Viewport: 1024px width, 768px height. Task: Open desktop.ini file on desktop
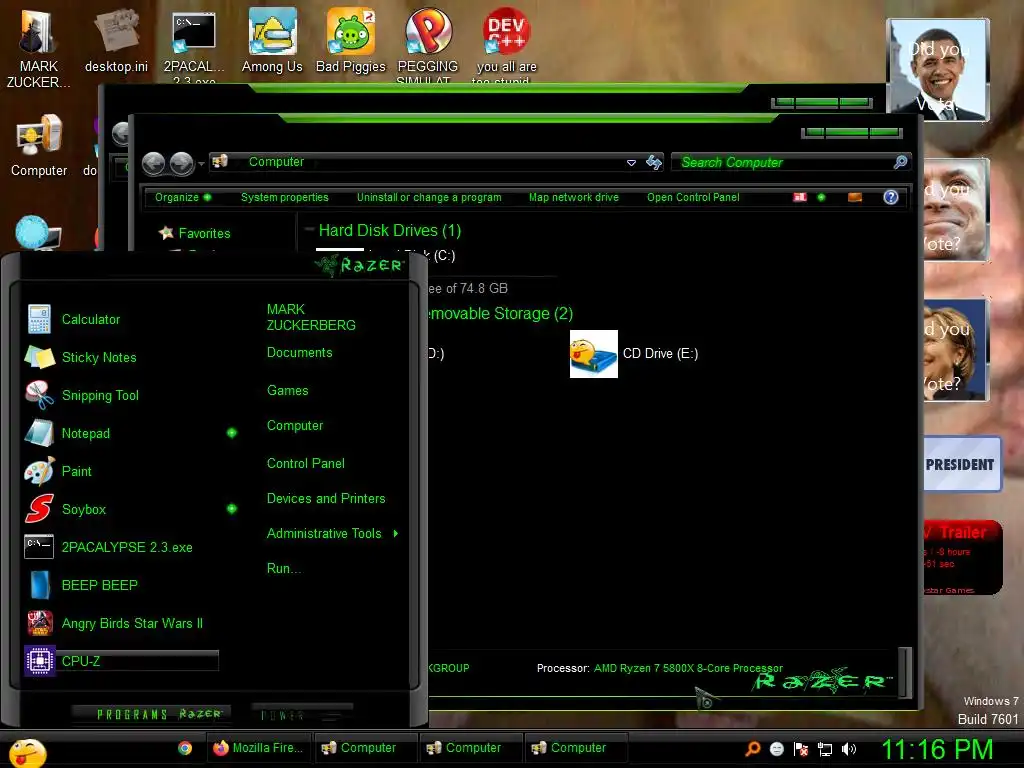(116, 40)
